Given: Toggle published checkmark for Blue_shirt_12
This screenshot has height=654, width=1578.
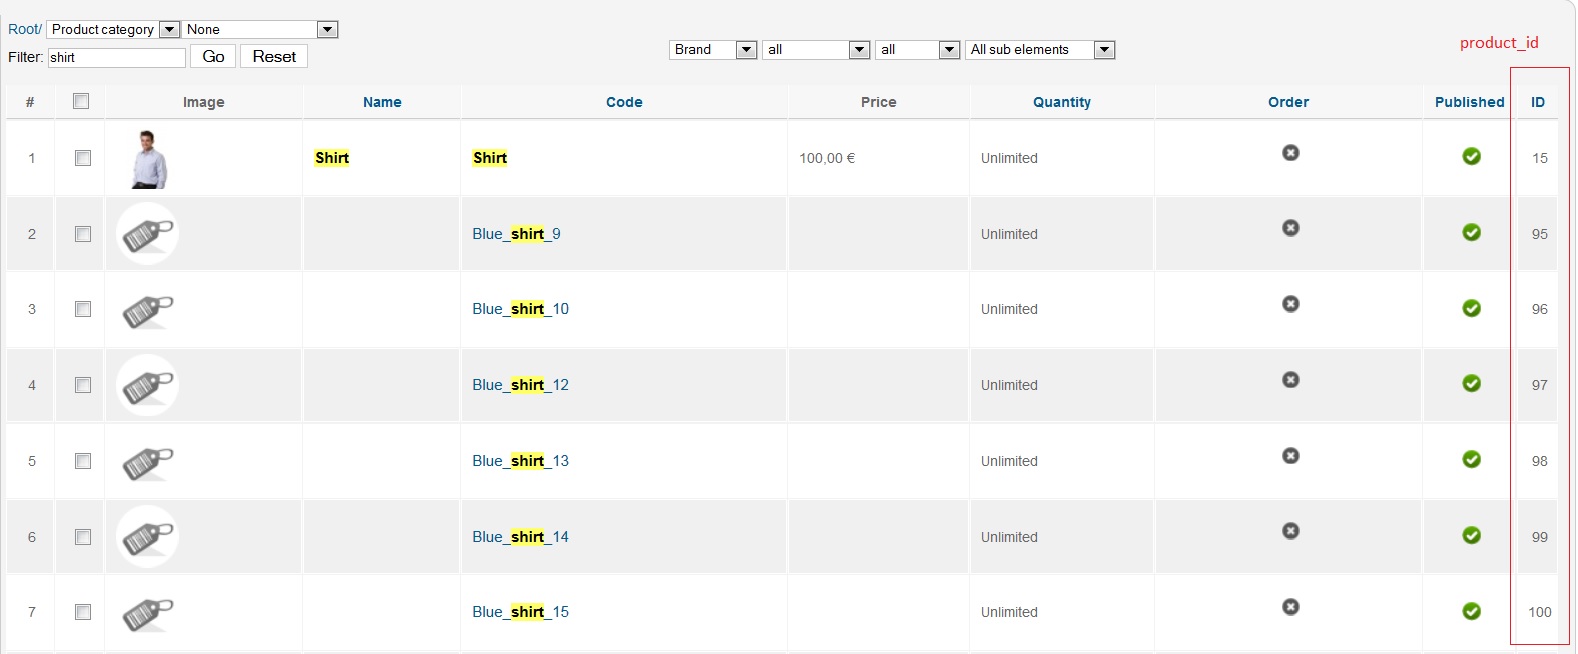Looking at the screenshot, I should click(1472, 383).
